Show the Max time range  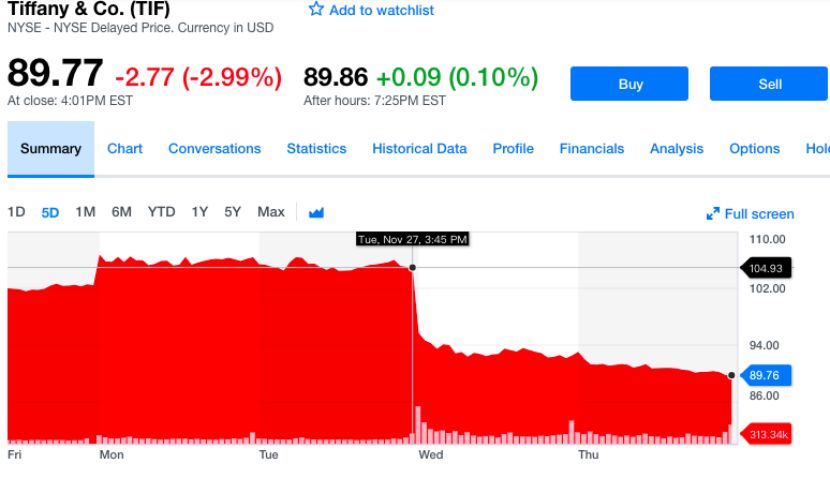point(271,212)
